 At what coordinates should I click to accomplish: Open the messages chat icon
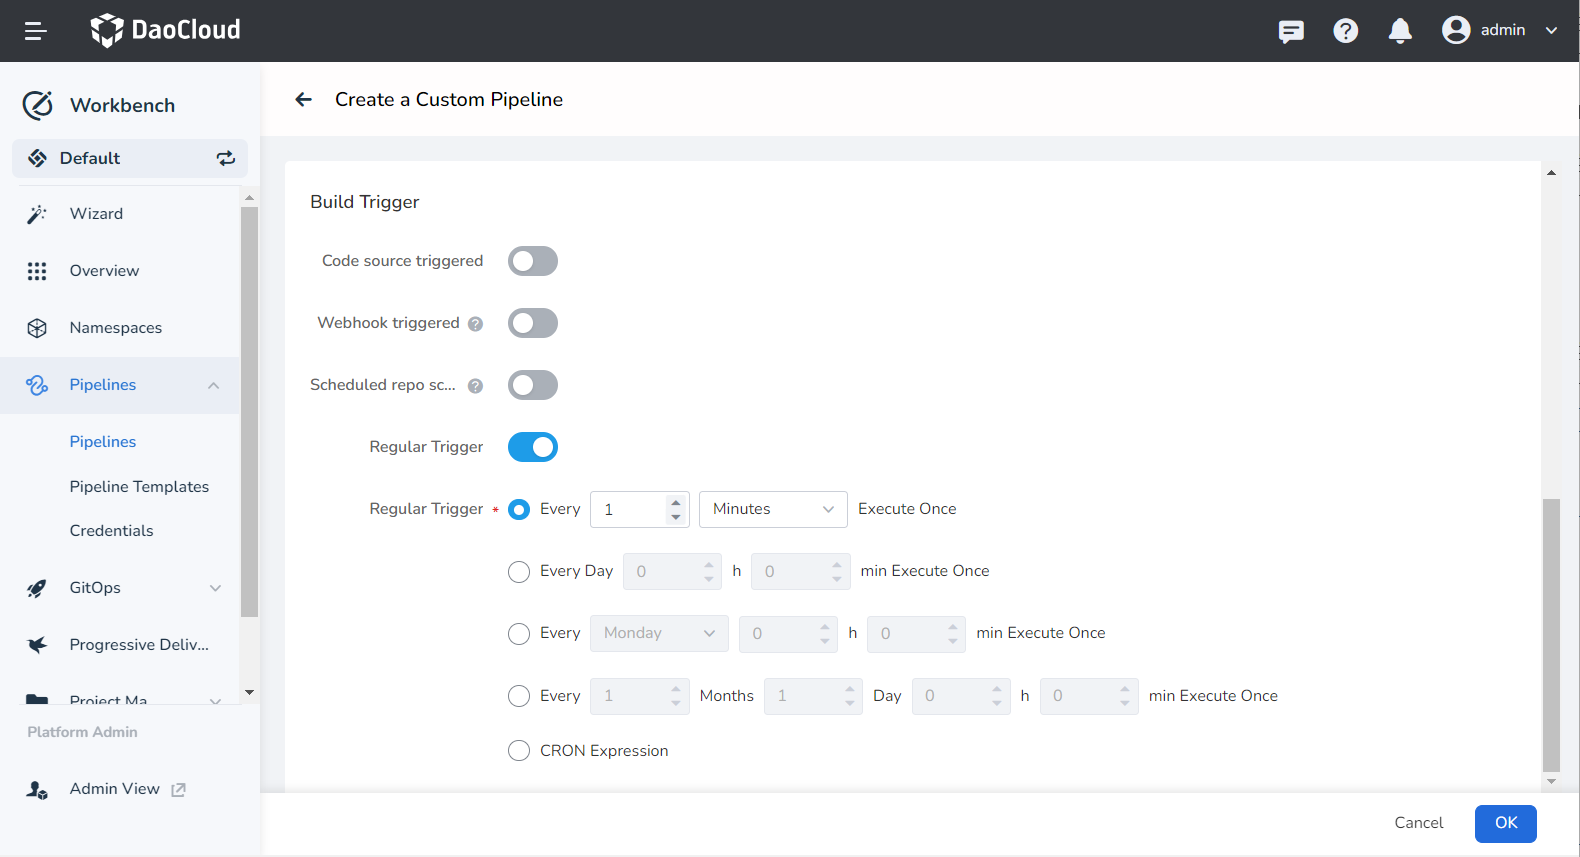coord(1291,31)
